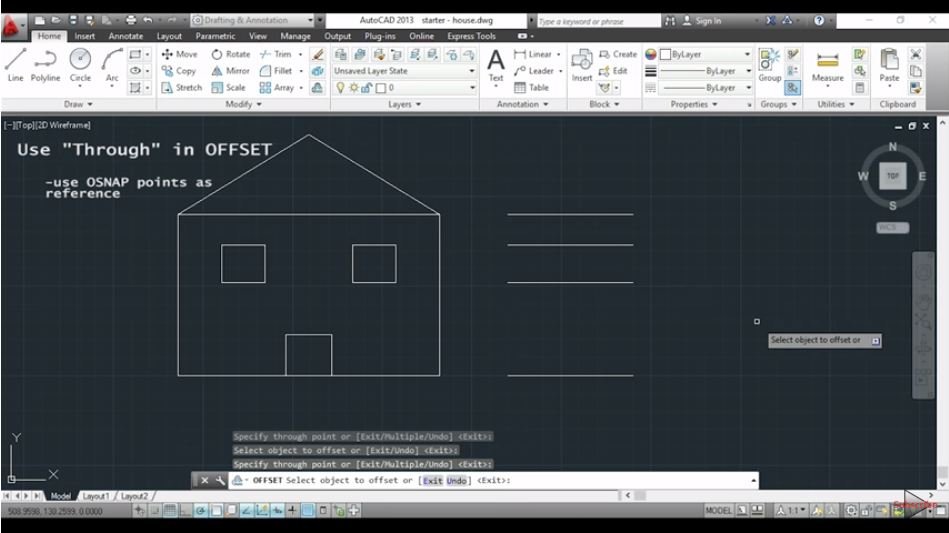Image resolution: width=949 pixels, height=533 pixels.
Task: Click the Fillet tool
Action: coord(275,71)
